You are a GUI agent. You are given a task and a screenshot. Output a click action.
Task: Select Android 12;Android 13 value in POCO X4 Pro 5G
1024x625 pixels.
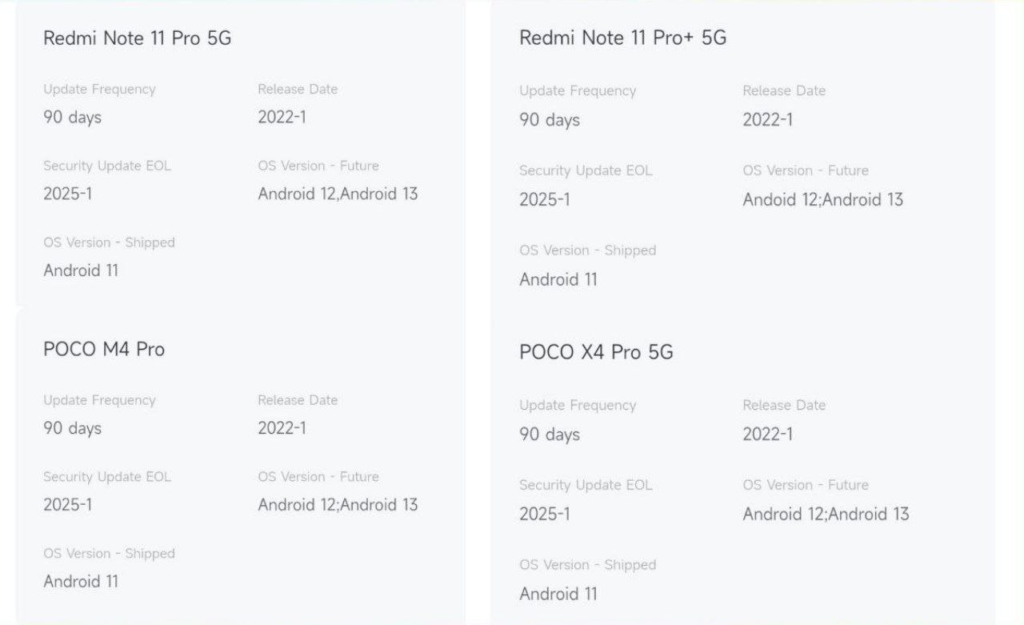point(825,514)
